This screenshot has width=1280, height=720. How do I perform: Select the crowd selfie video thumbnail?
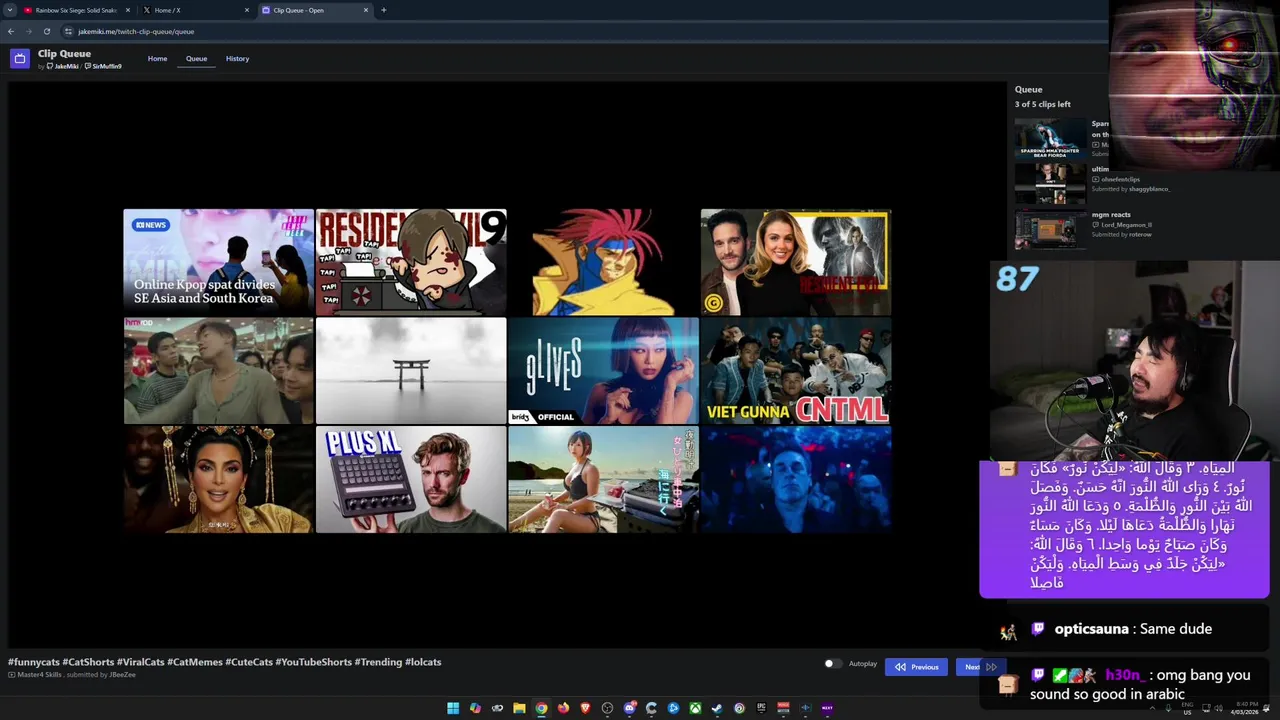[219, 371]
